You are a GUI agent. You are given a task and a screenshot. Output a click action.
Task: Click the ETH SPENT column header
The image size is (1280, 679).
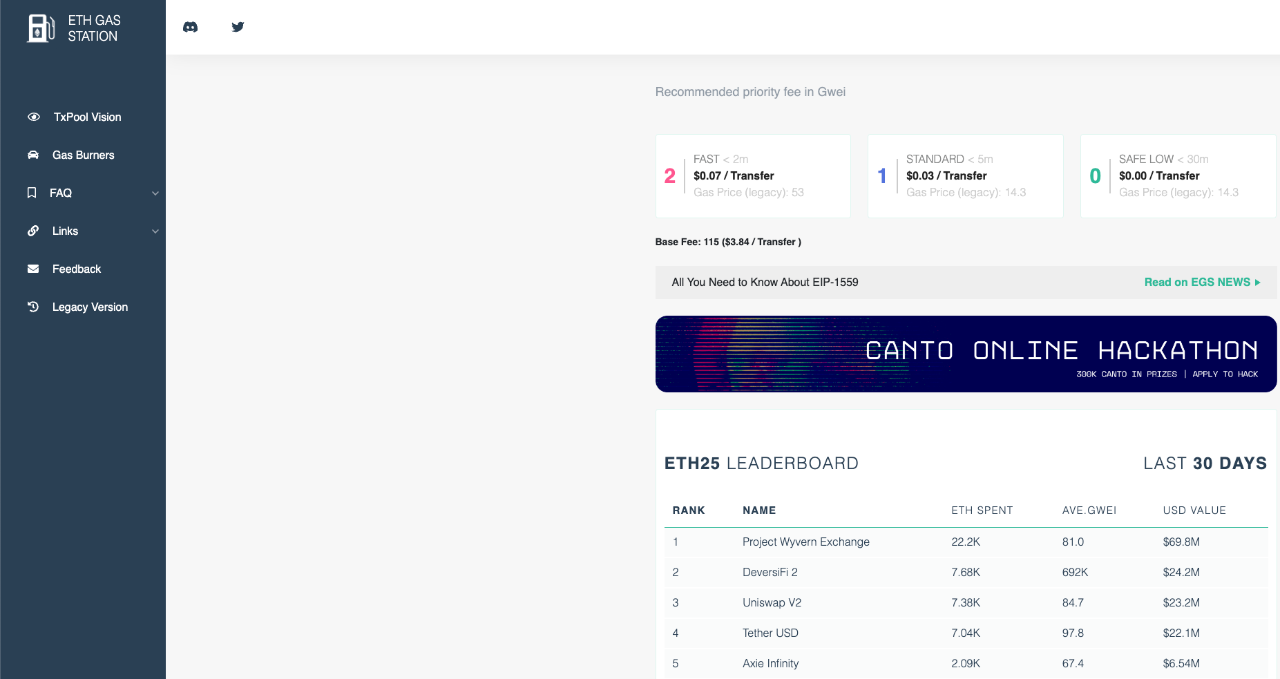pyautogui.click(x=982, y=510)
